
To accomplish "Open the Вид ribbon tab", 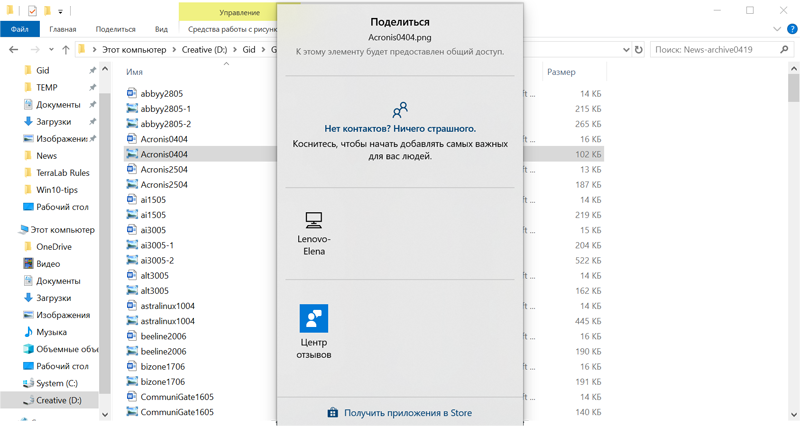I will pos(161,29).
